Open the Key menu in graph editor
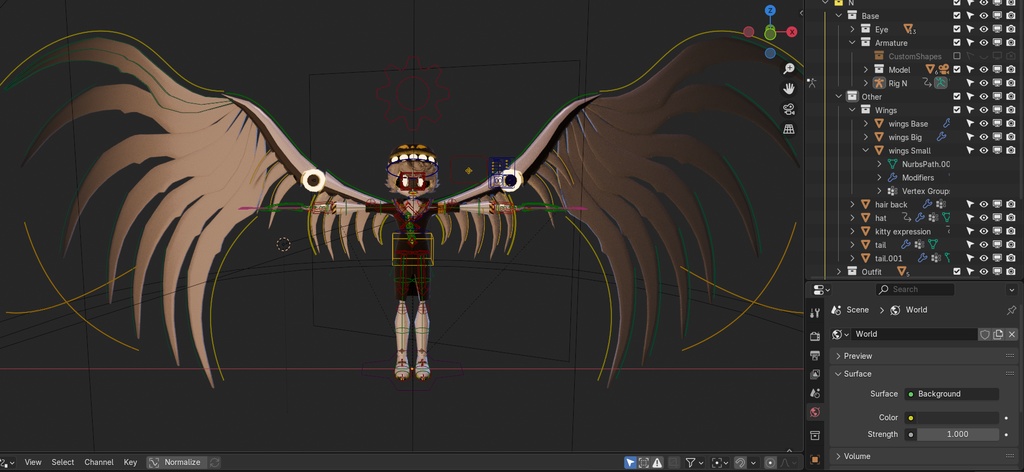 click(131, 462)
